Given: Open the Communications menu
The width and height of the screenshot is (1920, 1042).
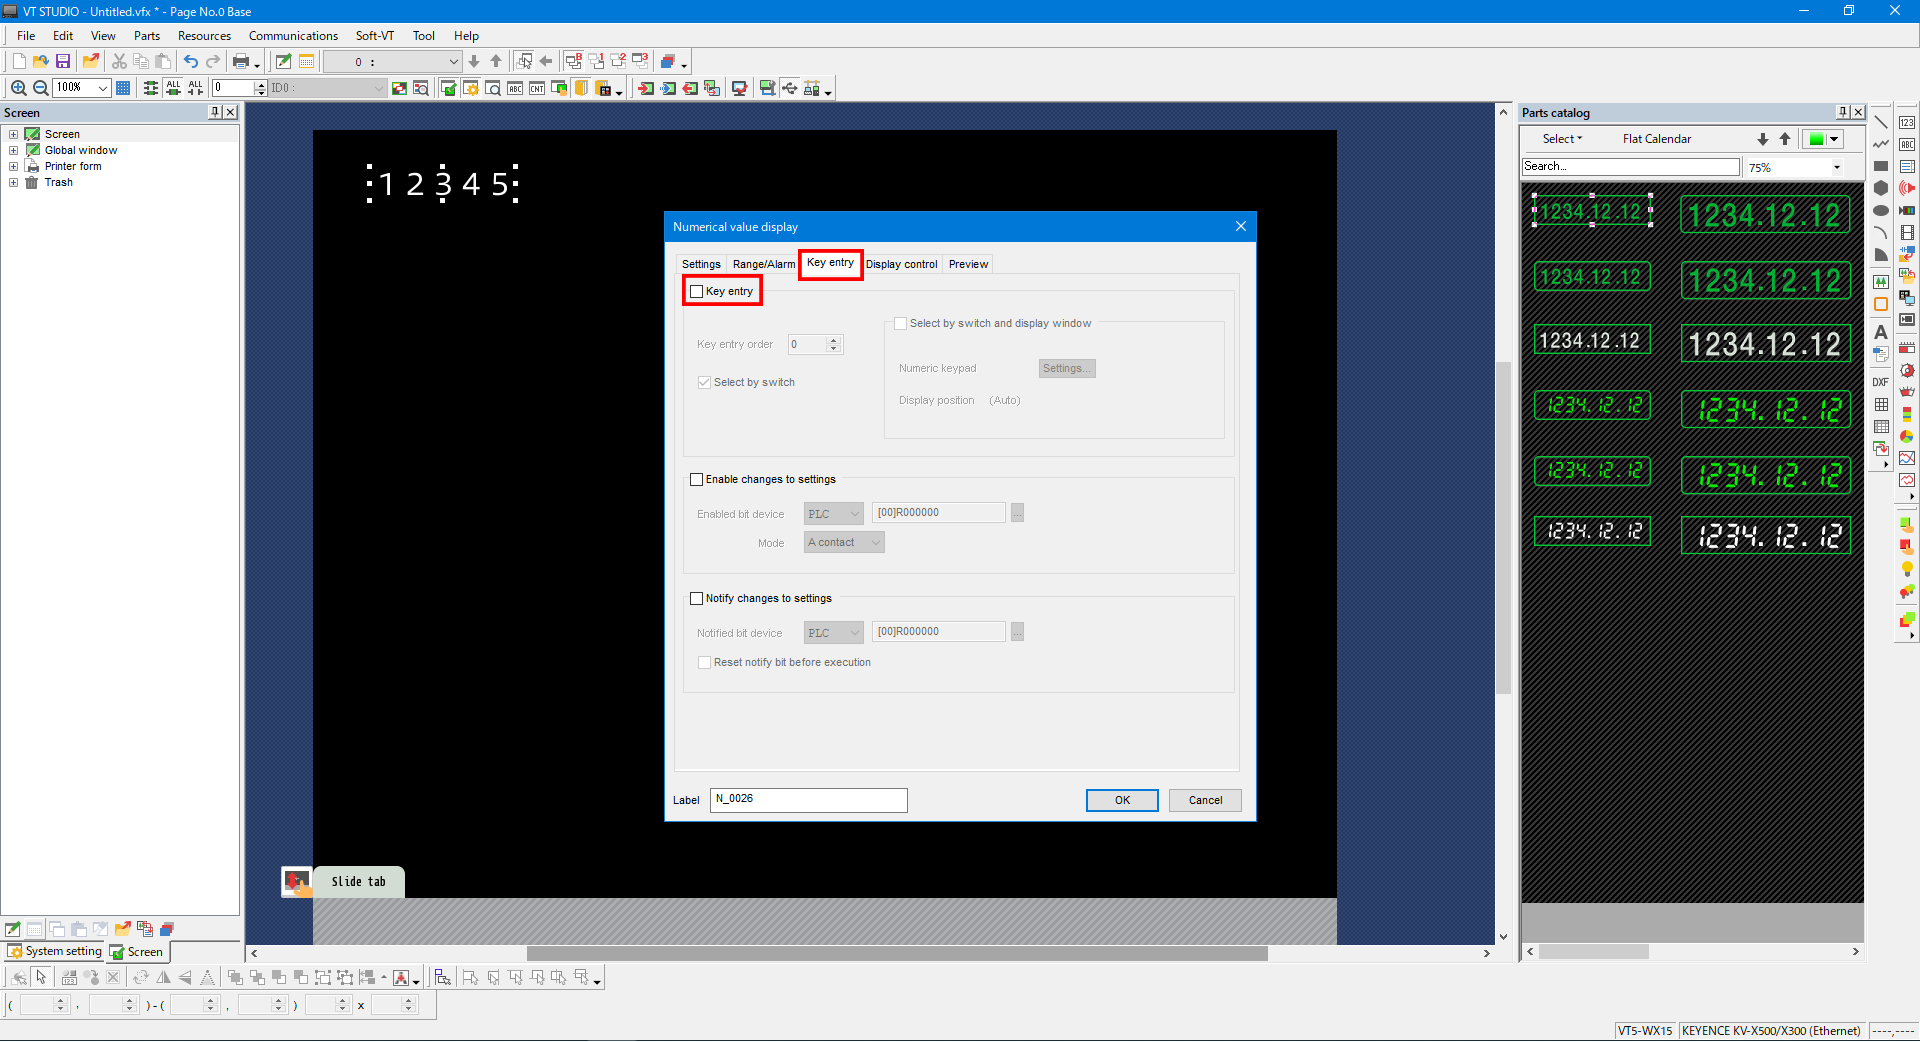Looking at the screenshot, I should (293, 36).
